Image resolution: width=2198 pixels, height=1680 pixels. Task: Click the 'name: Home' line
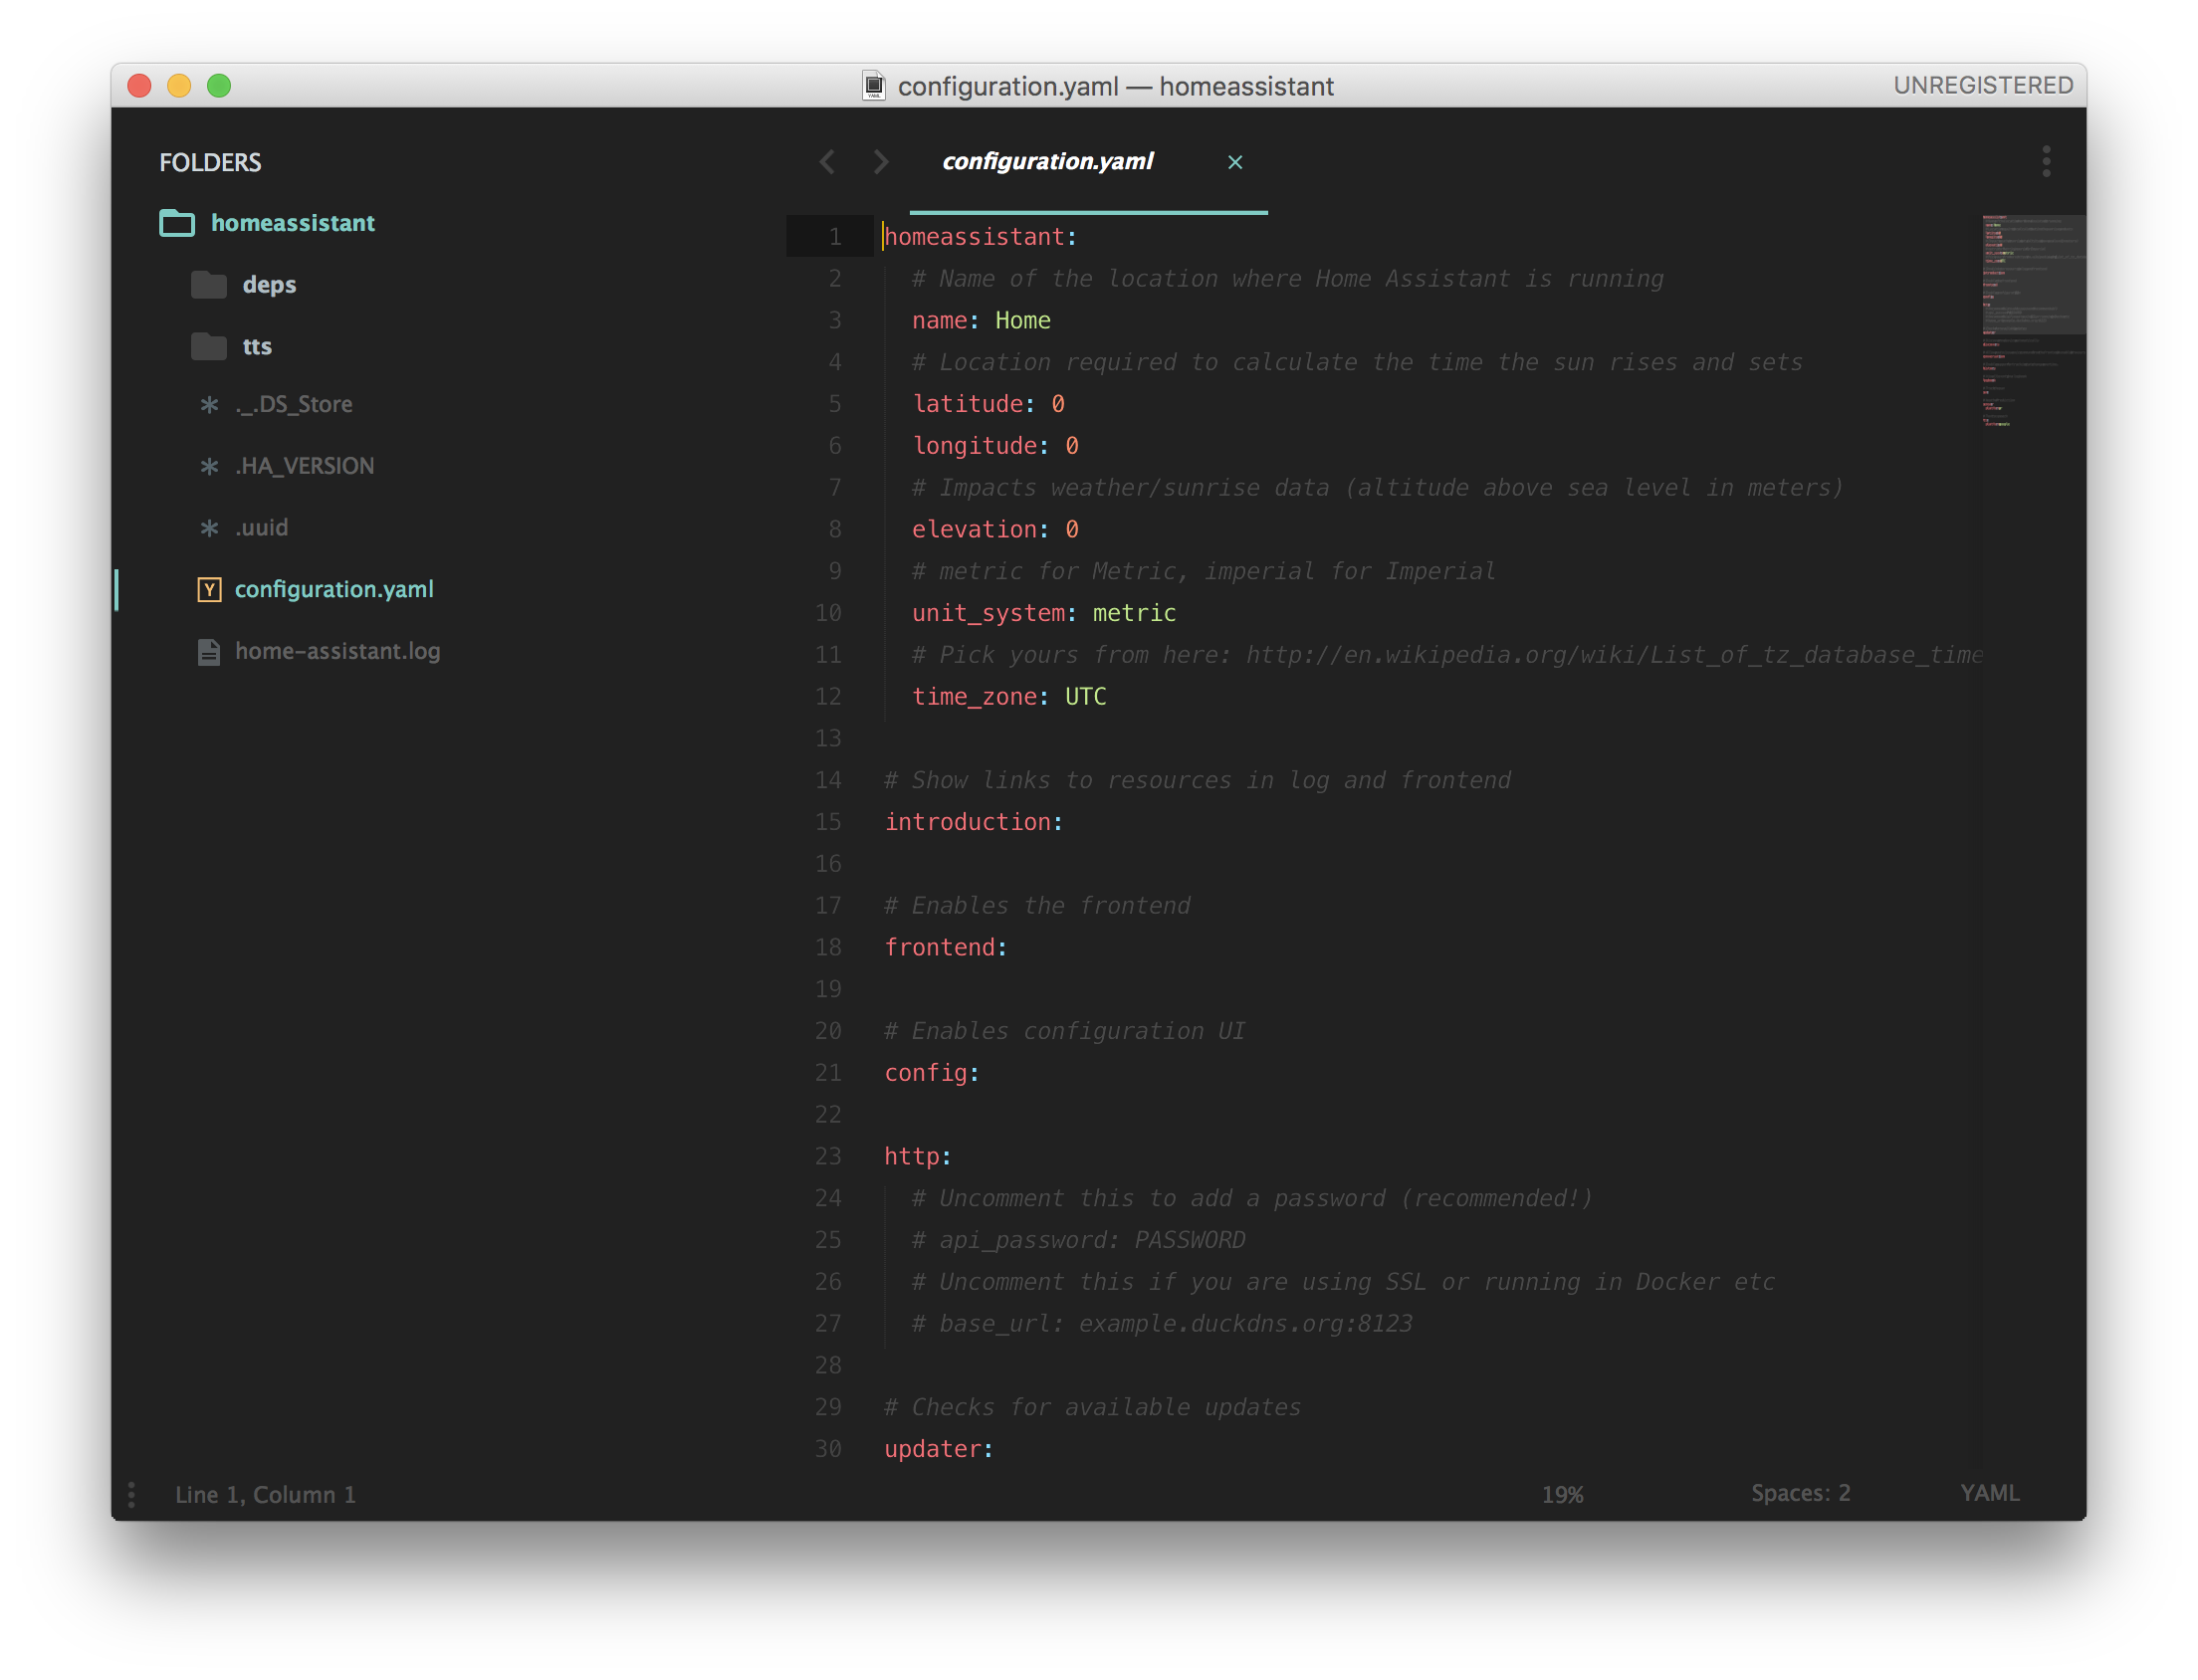981,321
